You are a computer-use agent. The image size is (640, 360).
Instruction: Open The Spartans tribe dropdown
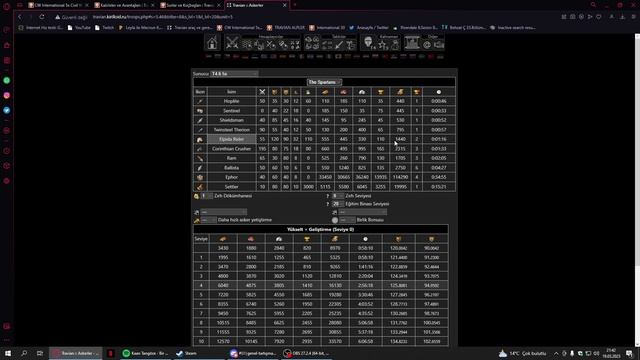click(324, 82)
